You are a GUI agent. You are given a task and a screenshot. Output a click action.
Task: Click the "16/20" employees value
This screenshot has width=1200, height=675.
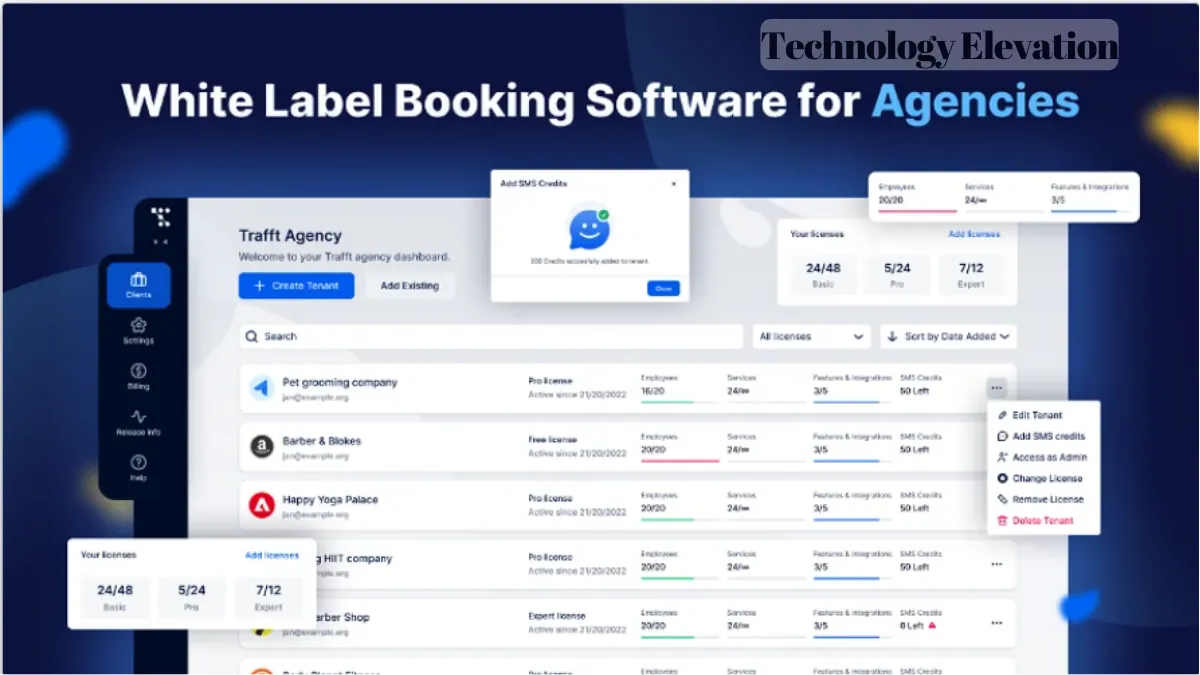tap(652, 391)
